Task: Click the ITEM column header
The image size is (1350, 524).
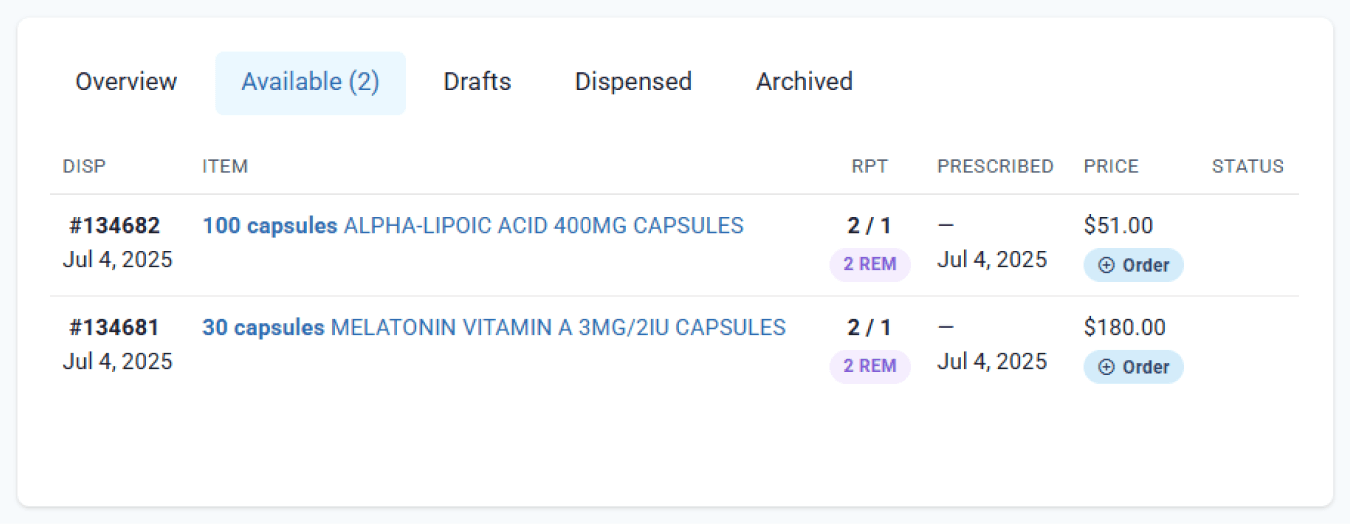Action: 225,167
